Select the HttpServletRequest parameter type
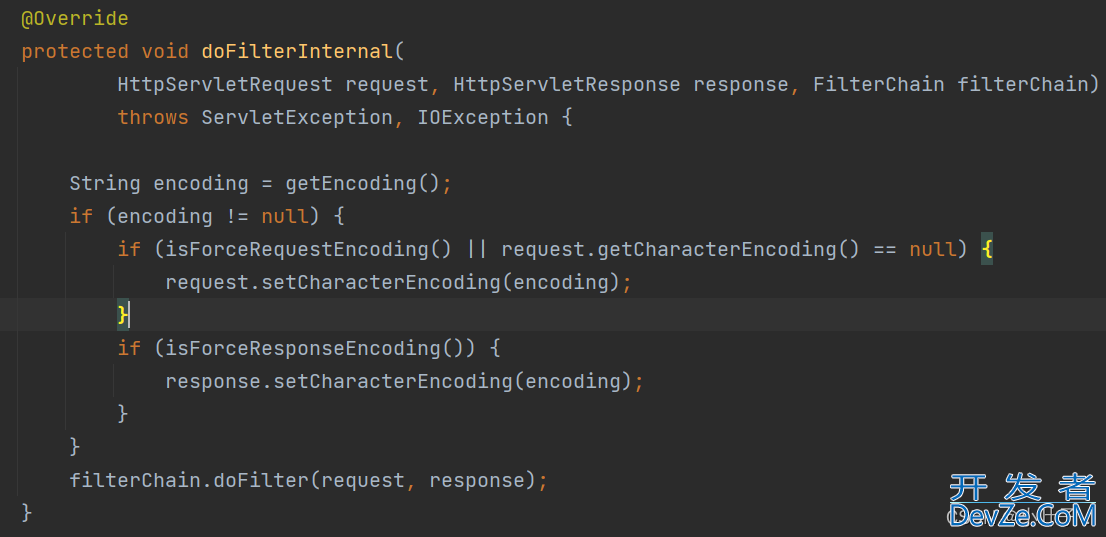 [x=225, y=85]
